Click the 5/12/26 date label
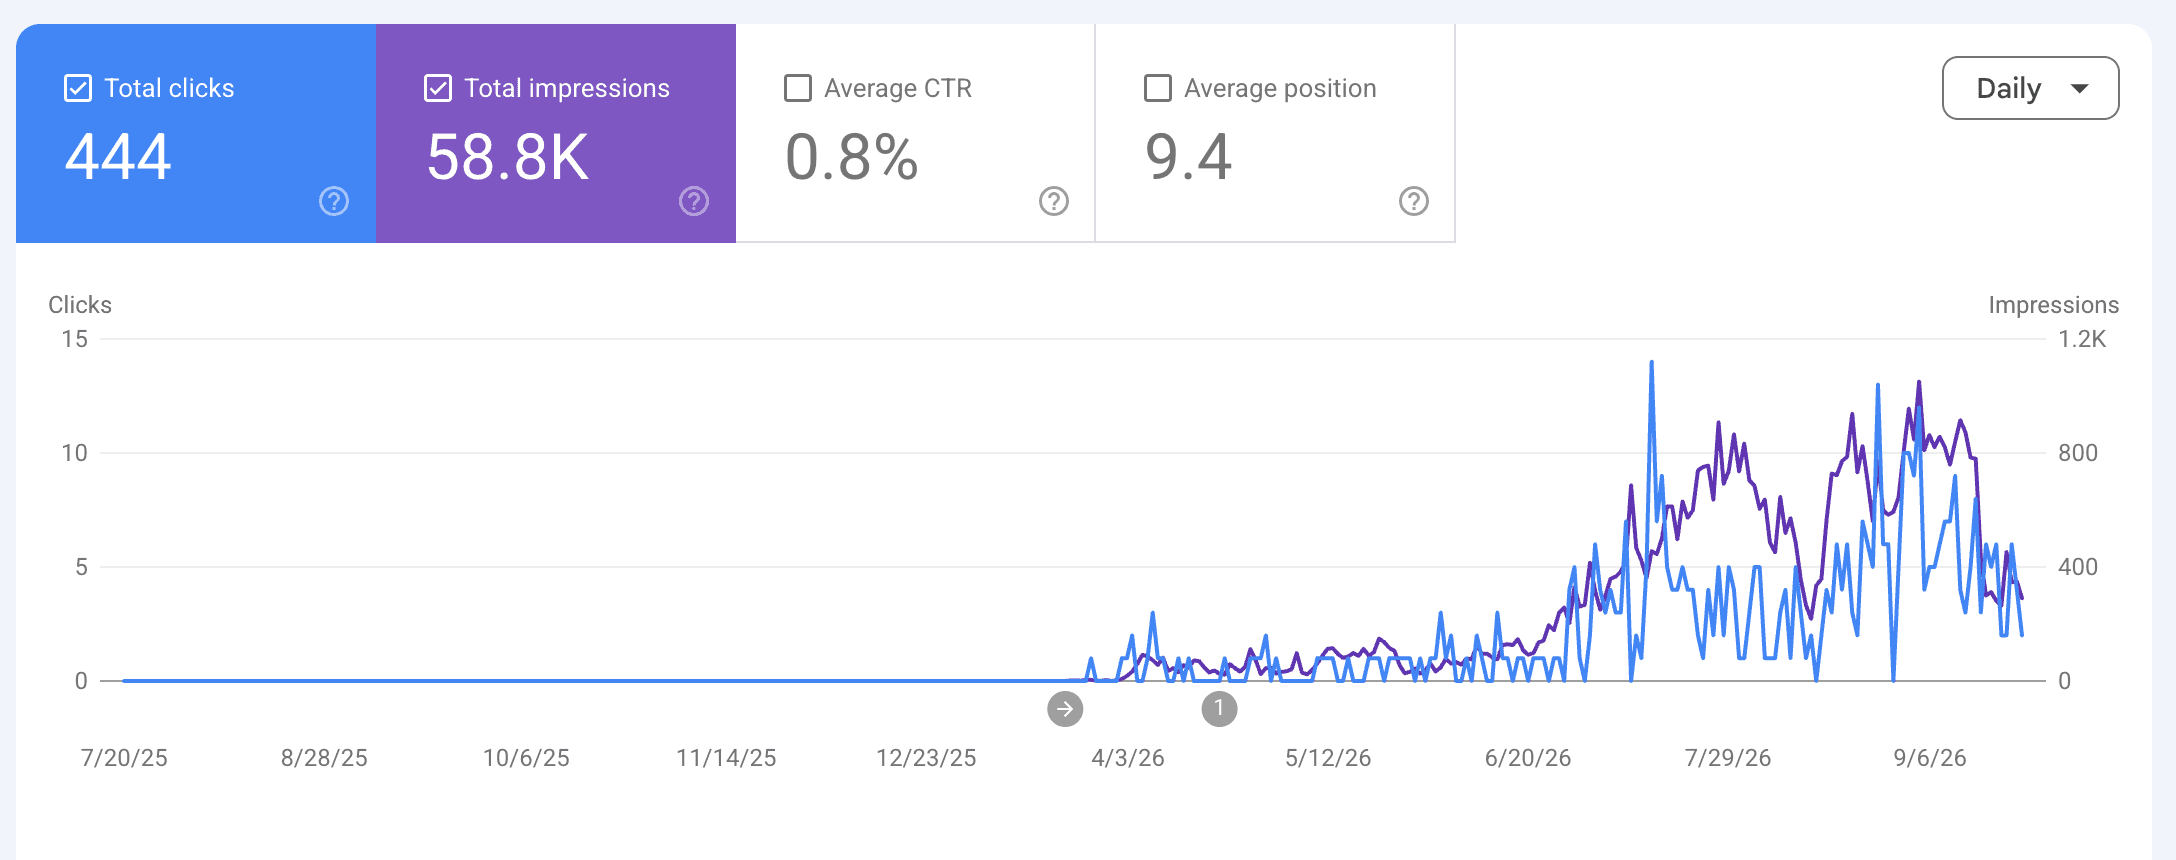The width and height of the screenshot is (2176, 860). click(1328, 758)
